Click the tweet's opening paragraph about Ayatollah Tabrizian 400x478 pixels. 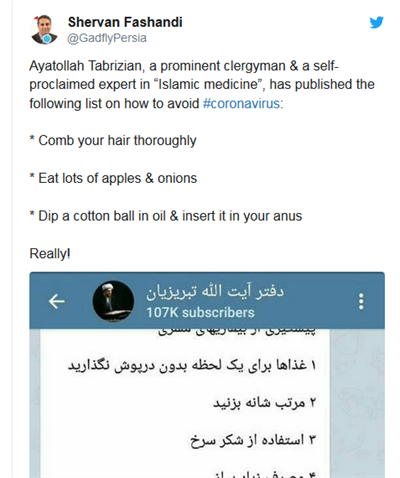[x=202, y=85]
